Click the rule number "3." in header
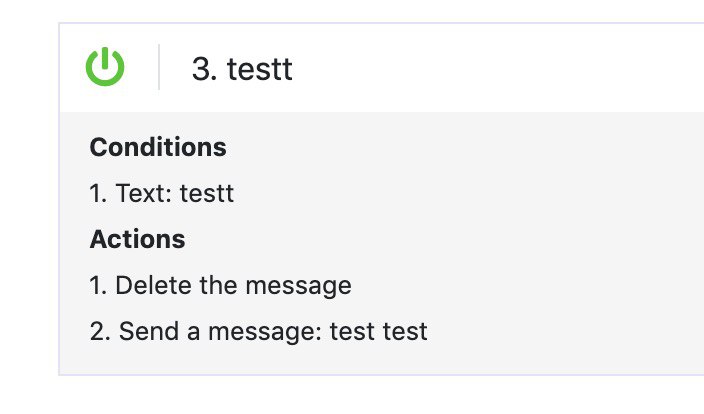The image size is (704, 414). (x=204, y=69)
